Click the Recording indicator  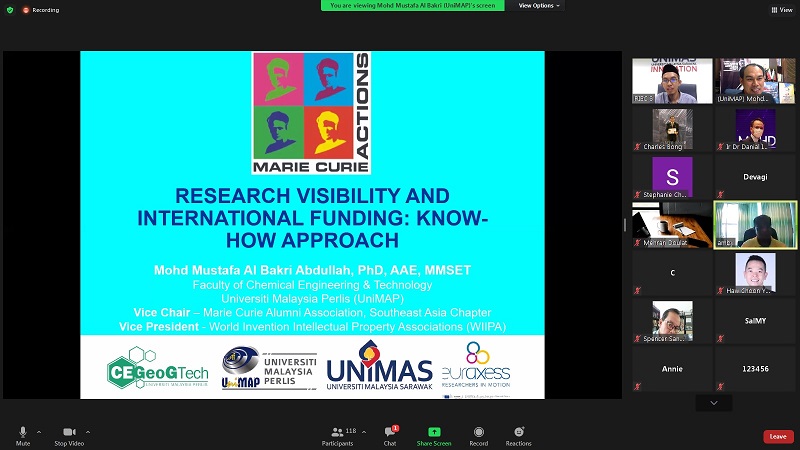click(x=41, y=10)
